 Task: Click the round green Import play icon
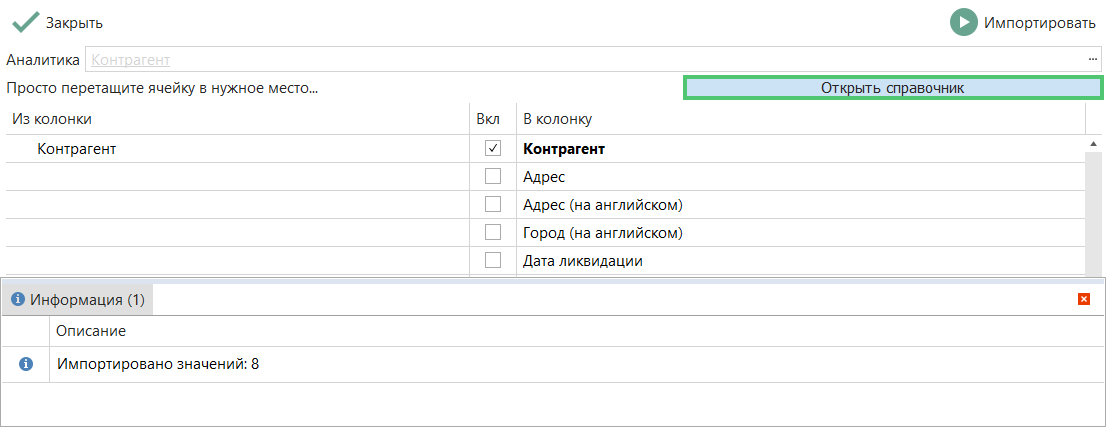(x=963, y=22)
